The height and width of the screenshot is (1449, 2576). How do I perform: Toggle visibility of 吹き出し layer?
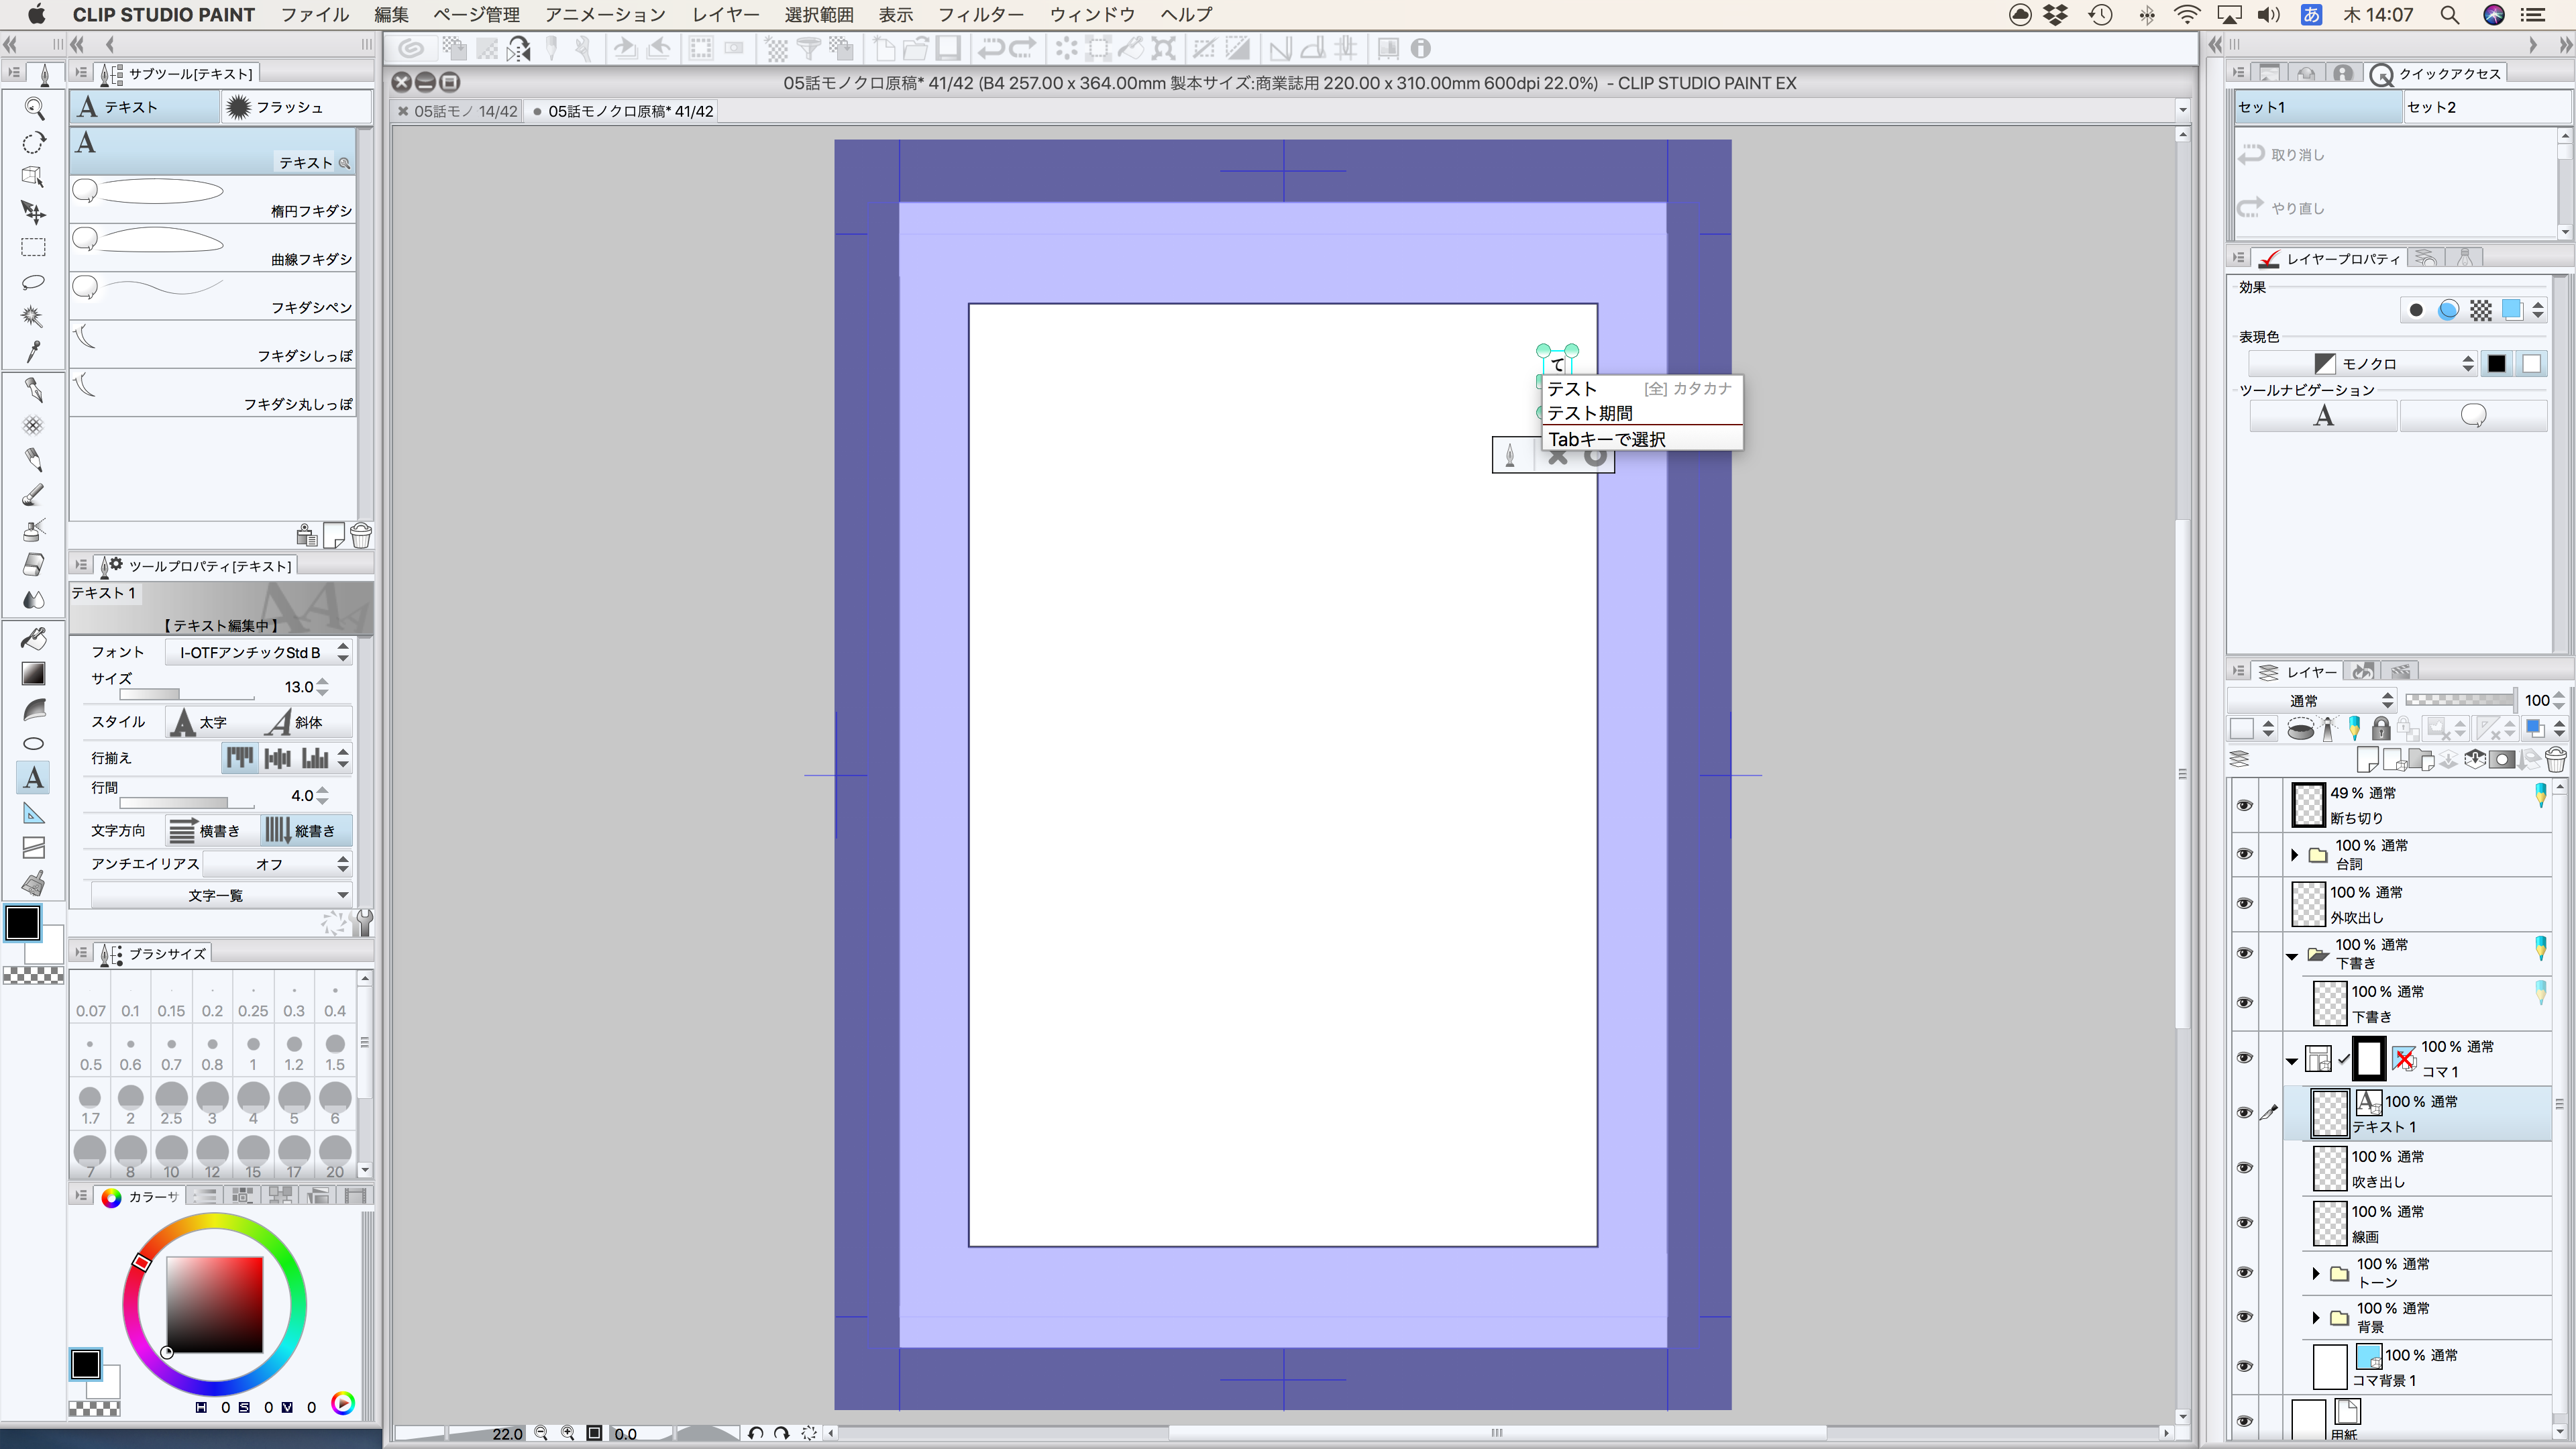2244,1168
